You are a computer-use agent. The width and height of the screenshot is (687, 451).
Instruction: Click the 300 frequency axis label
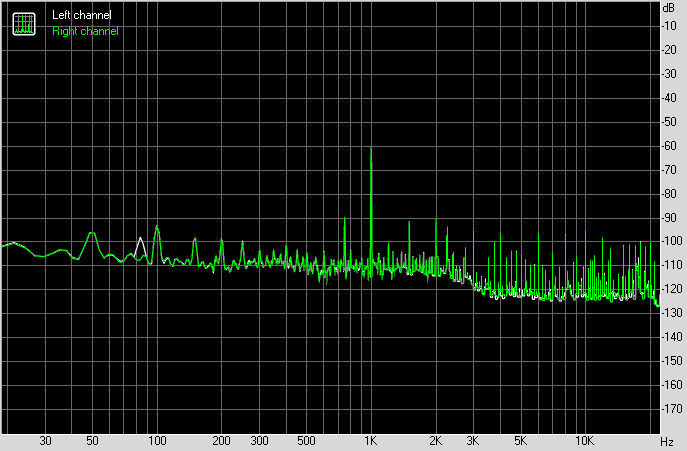tap(259, 441)
